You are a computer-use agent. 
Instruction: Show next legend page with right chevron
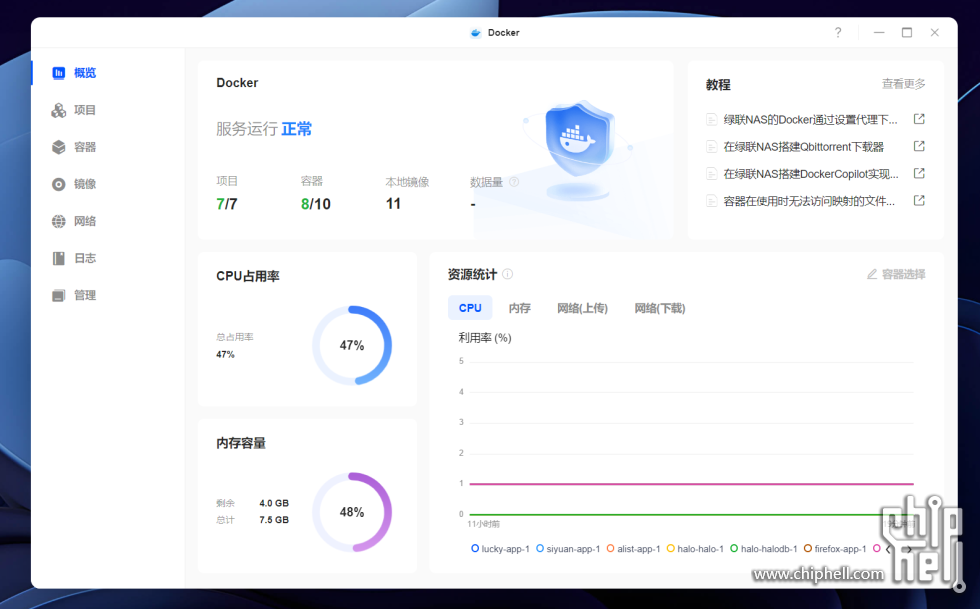coord(909,549)
